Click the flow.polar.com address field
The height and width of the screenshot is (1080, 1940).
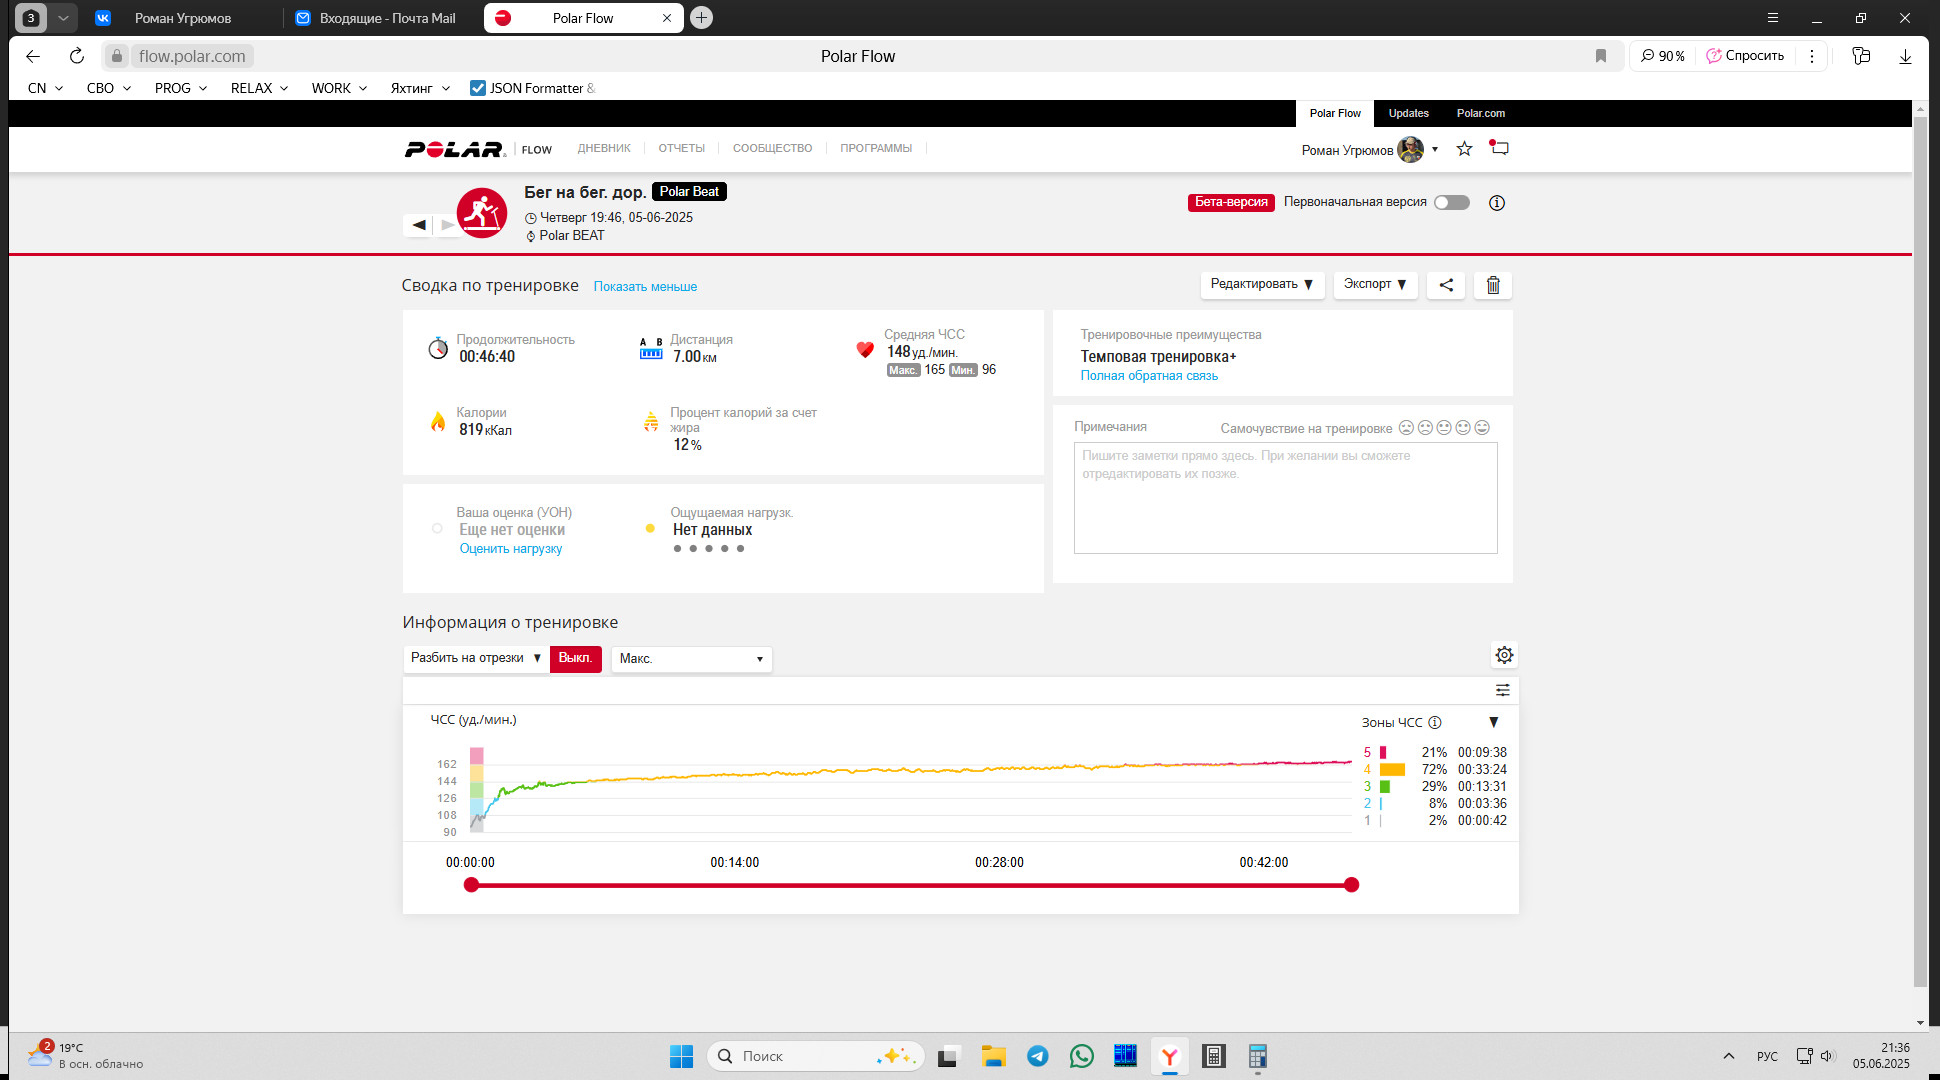click(192, 56)
